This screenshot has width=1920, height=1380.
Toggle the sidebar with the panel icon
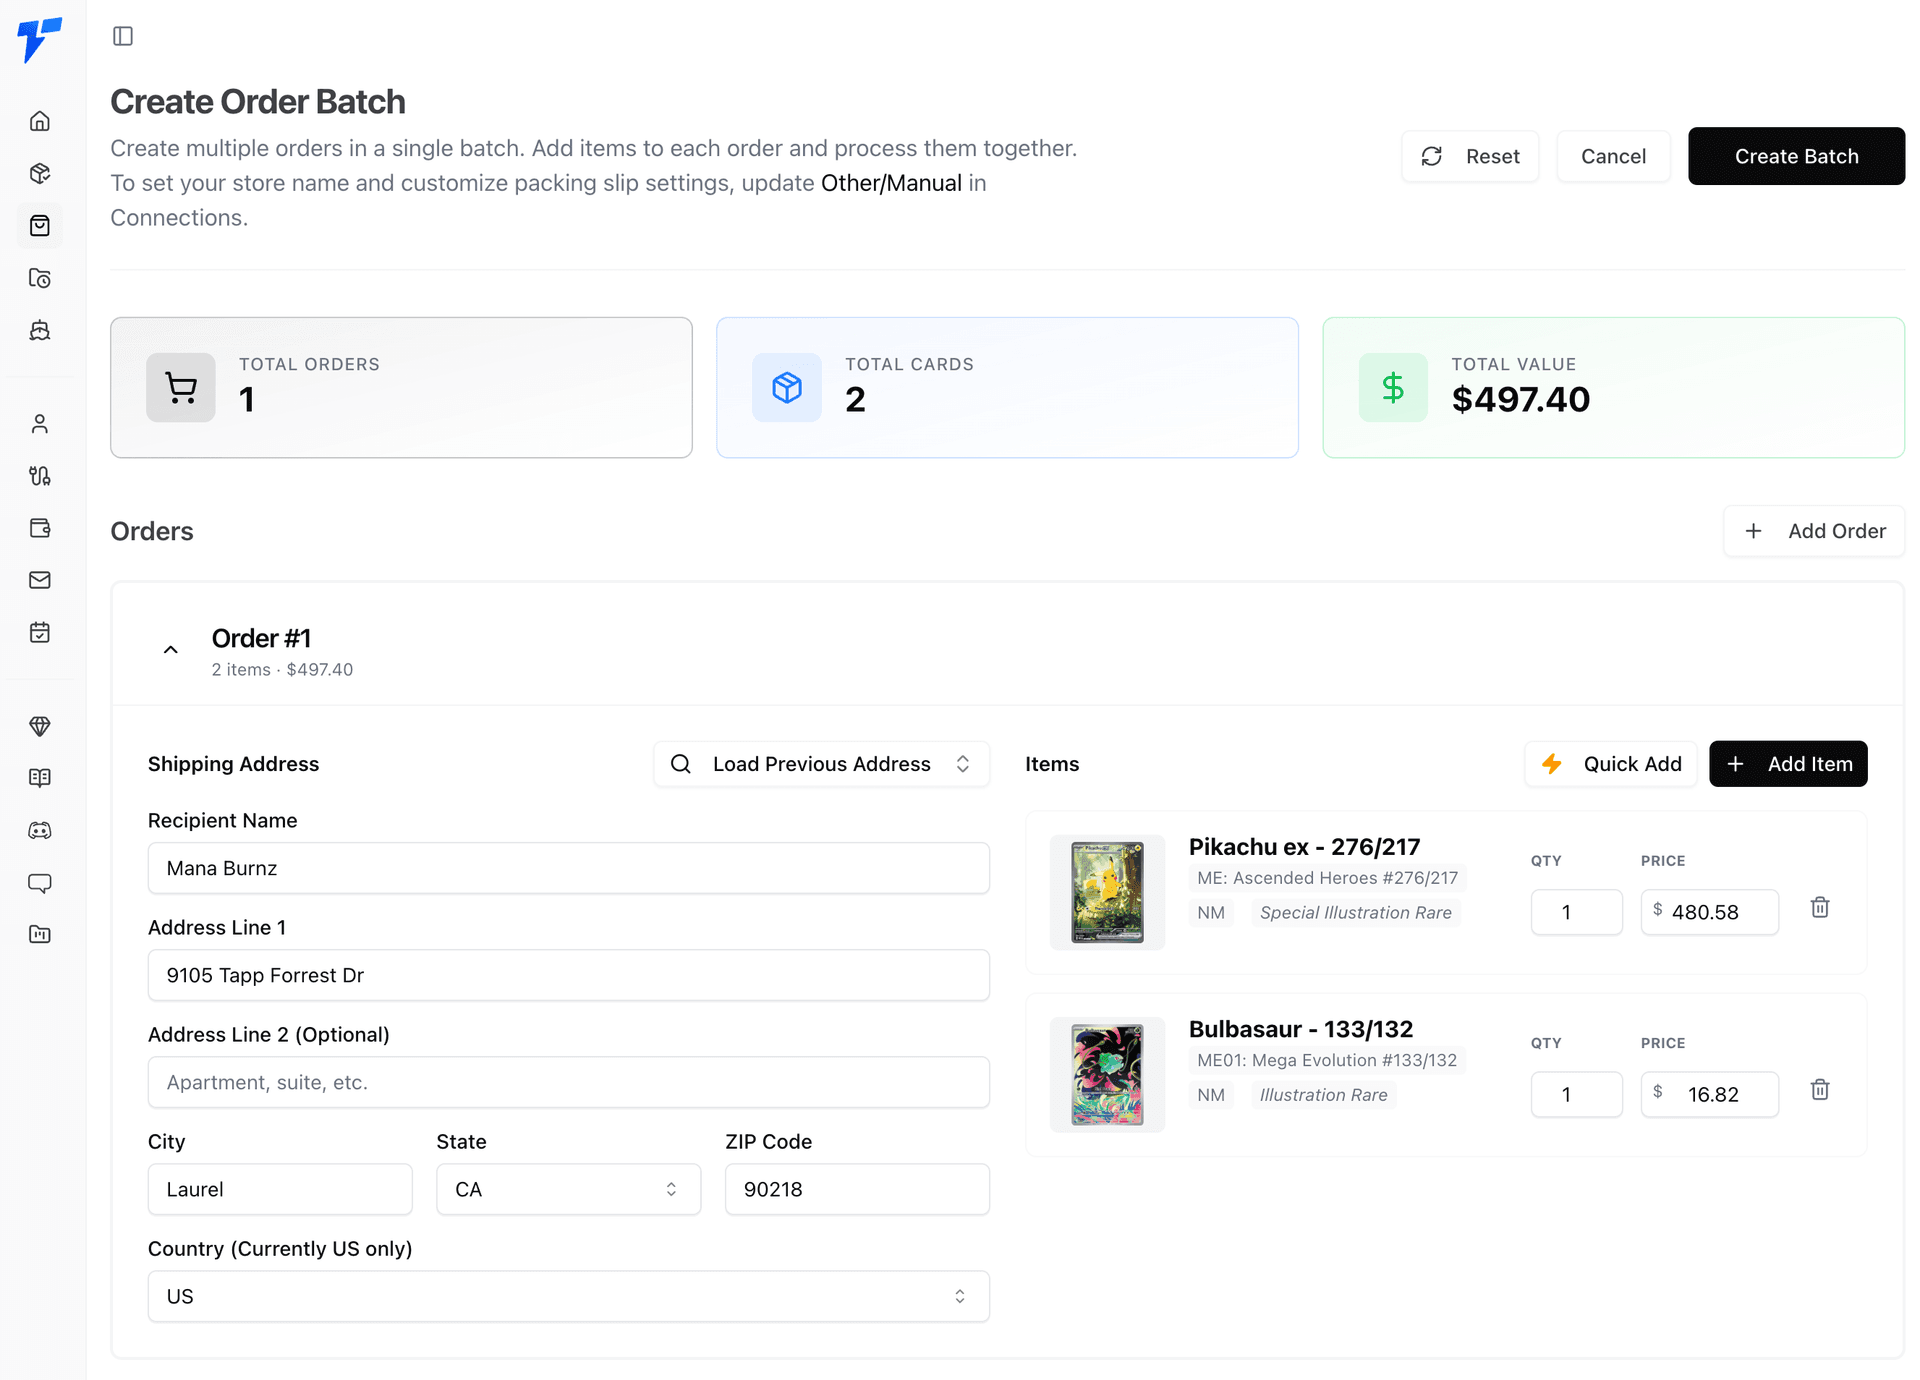124,35
